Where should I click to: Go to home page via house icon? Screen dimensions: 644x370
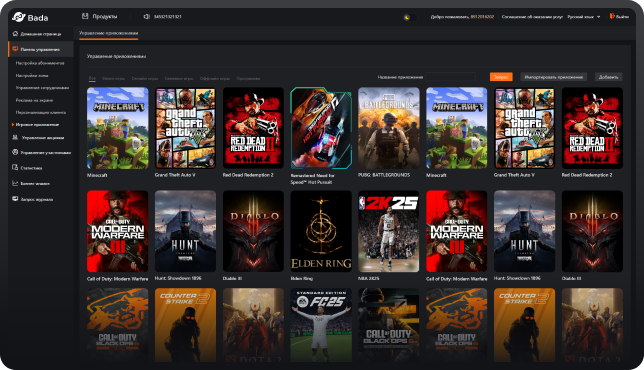pos(15,34)
